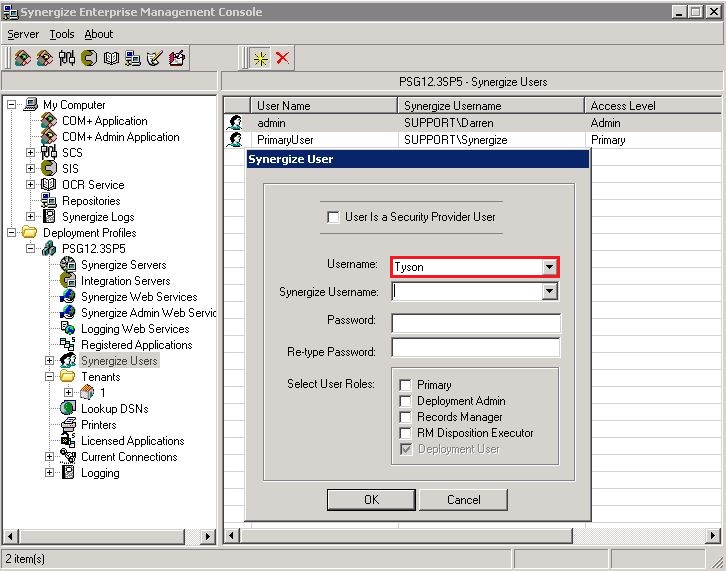Click the Deployment Profiles folder icon
Viewport: 726px width, 571px height.
click(x=30, y=232)
